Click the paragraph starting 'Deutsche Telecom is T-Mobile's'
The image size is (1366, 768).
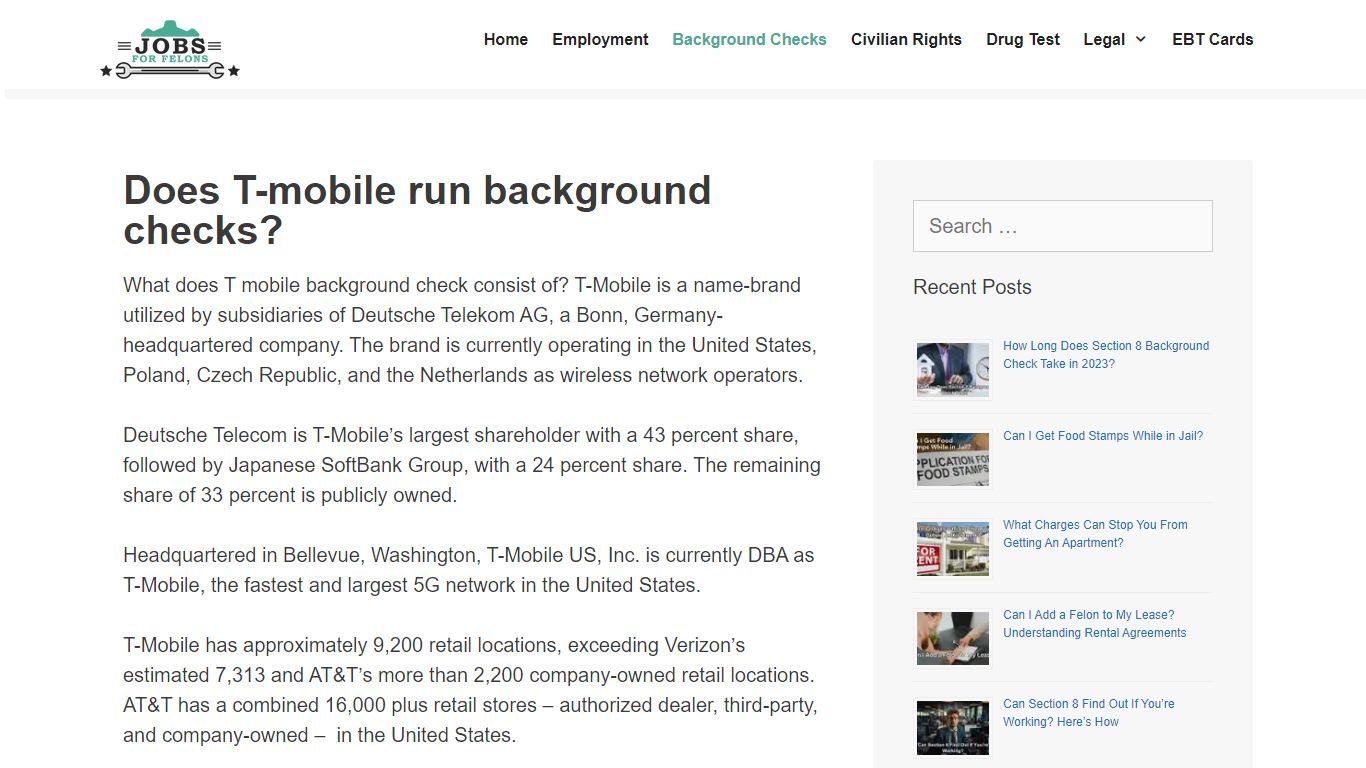[472, 465]
